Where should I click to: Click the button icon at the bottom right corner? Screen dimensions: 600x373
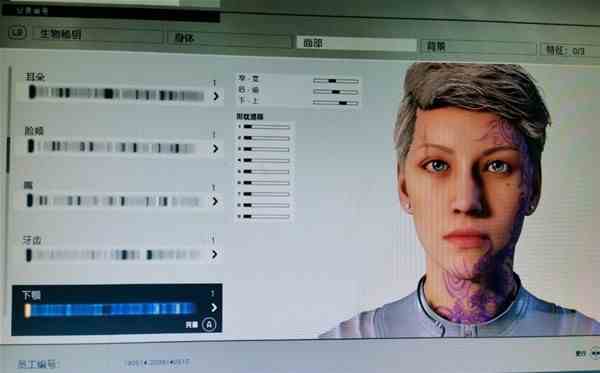pyautogui.click(x=595, y=352)
